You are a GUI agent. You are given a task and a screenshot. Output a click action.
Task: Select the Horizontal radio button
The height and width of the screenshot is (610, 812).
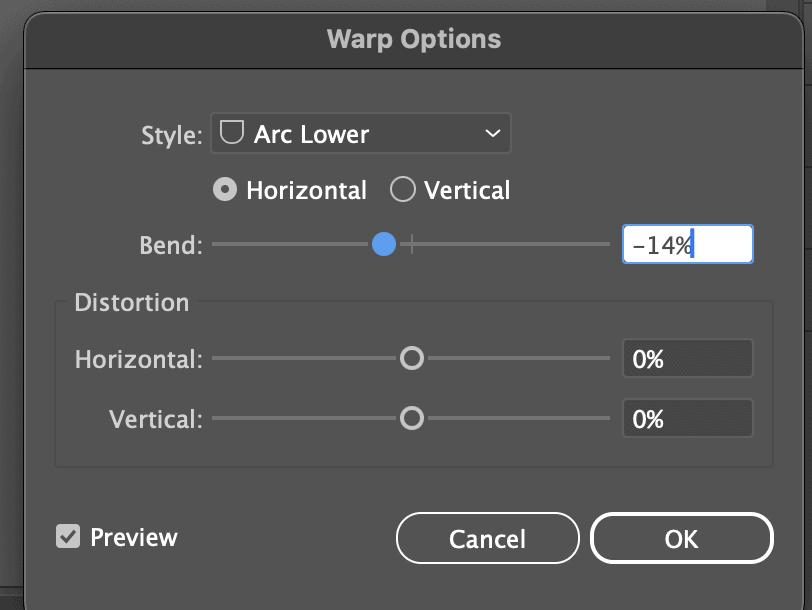(226, 190)
